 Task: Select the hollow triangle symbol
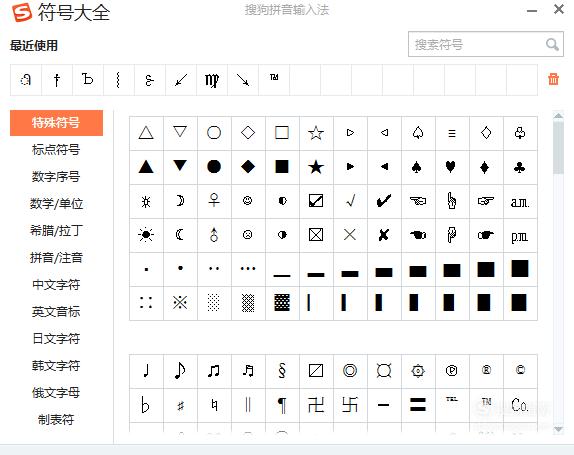tap(146, 133)
